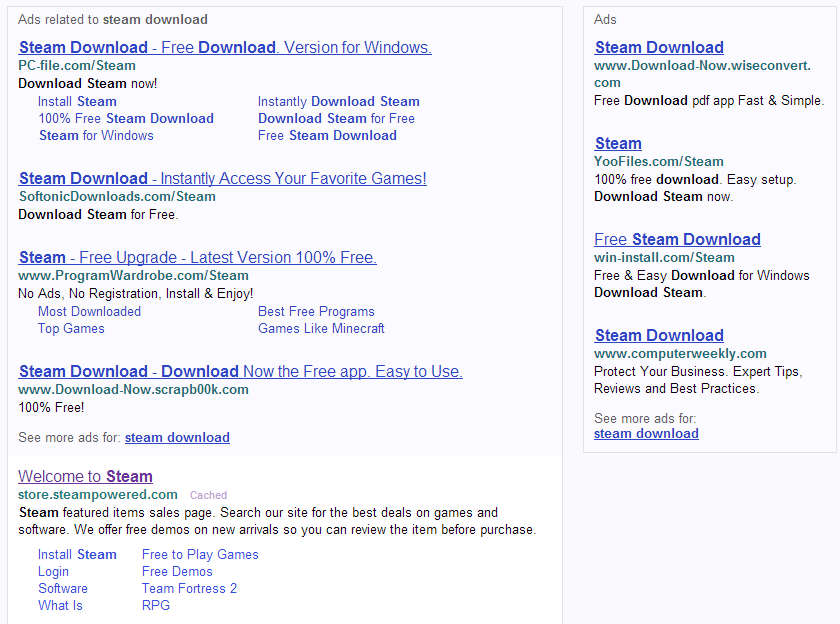Click 'No Ads, No Registration, Install & Enjoy!' text

[136, 294]
